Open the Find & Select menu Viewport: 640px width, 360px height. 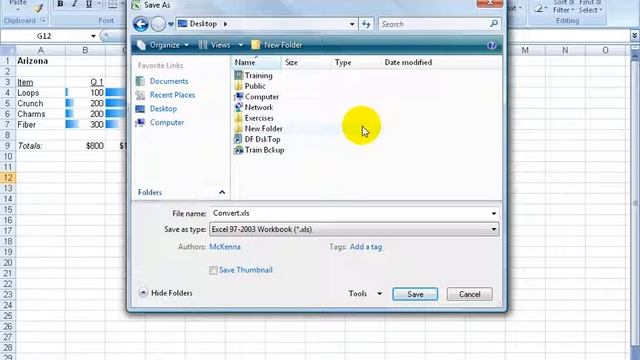click(x=590, y=7)
